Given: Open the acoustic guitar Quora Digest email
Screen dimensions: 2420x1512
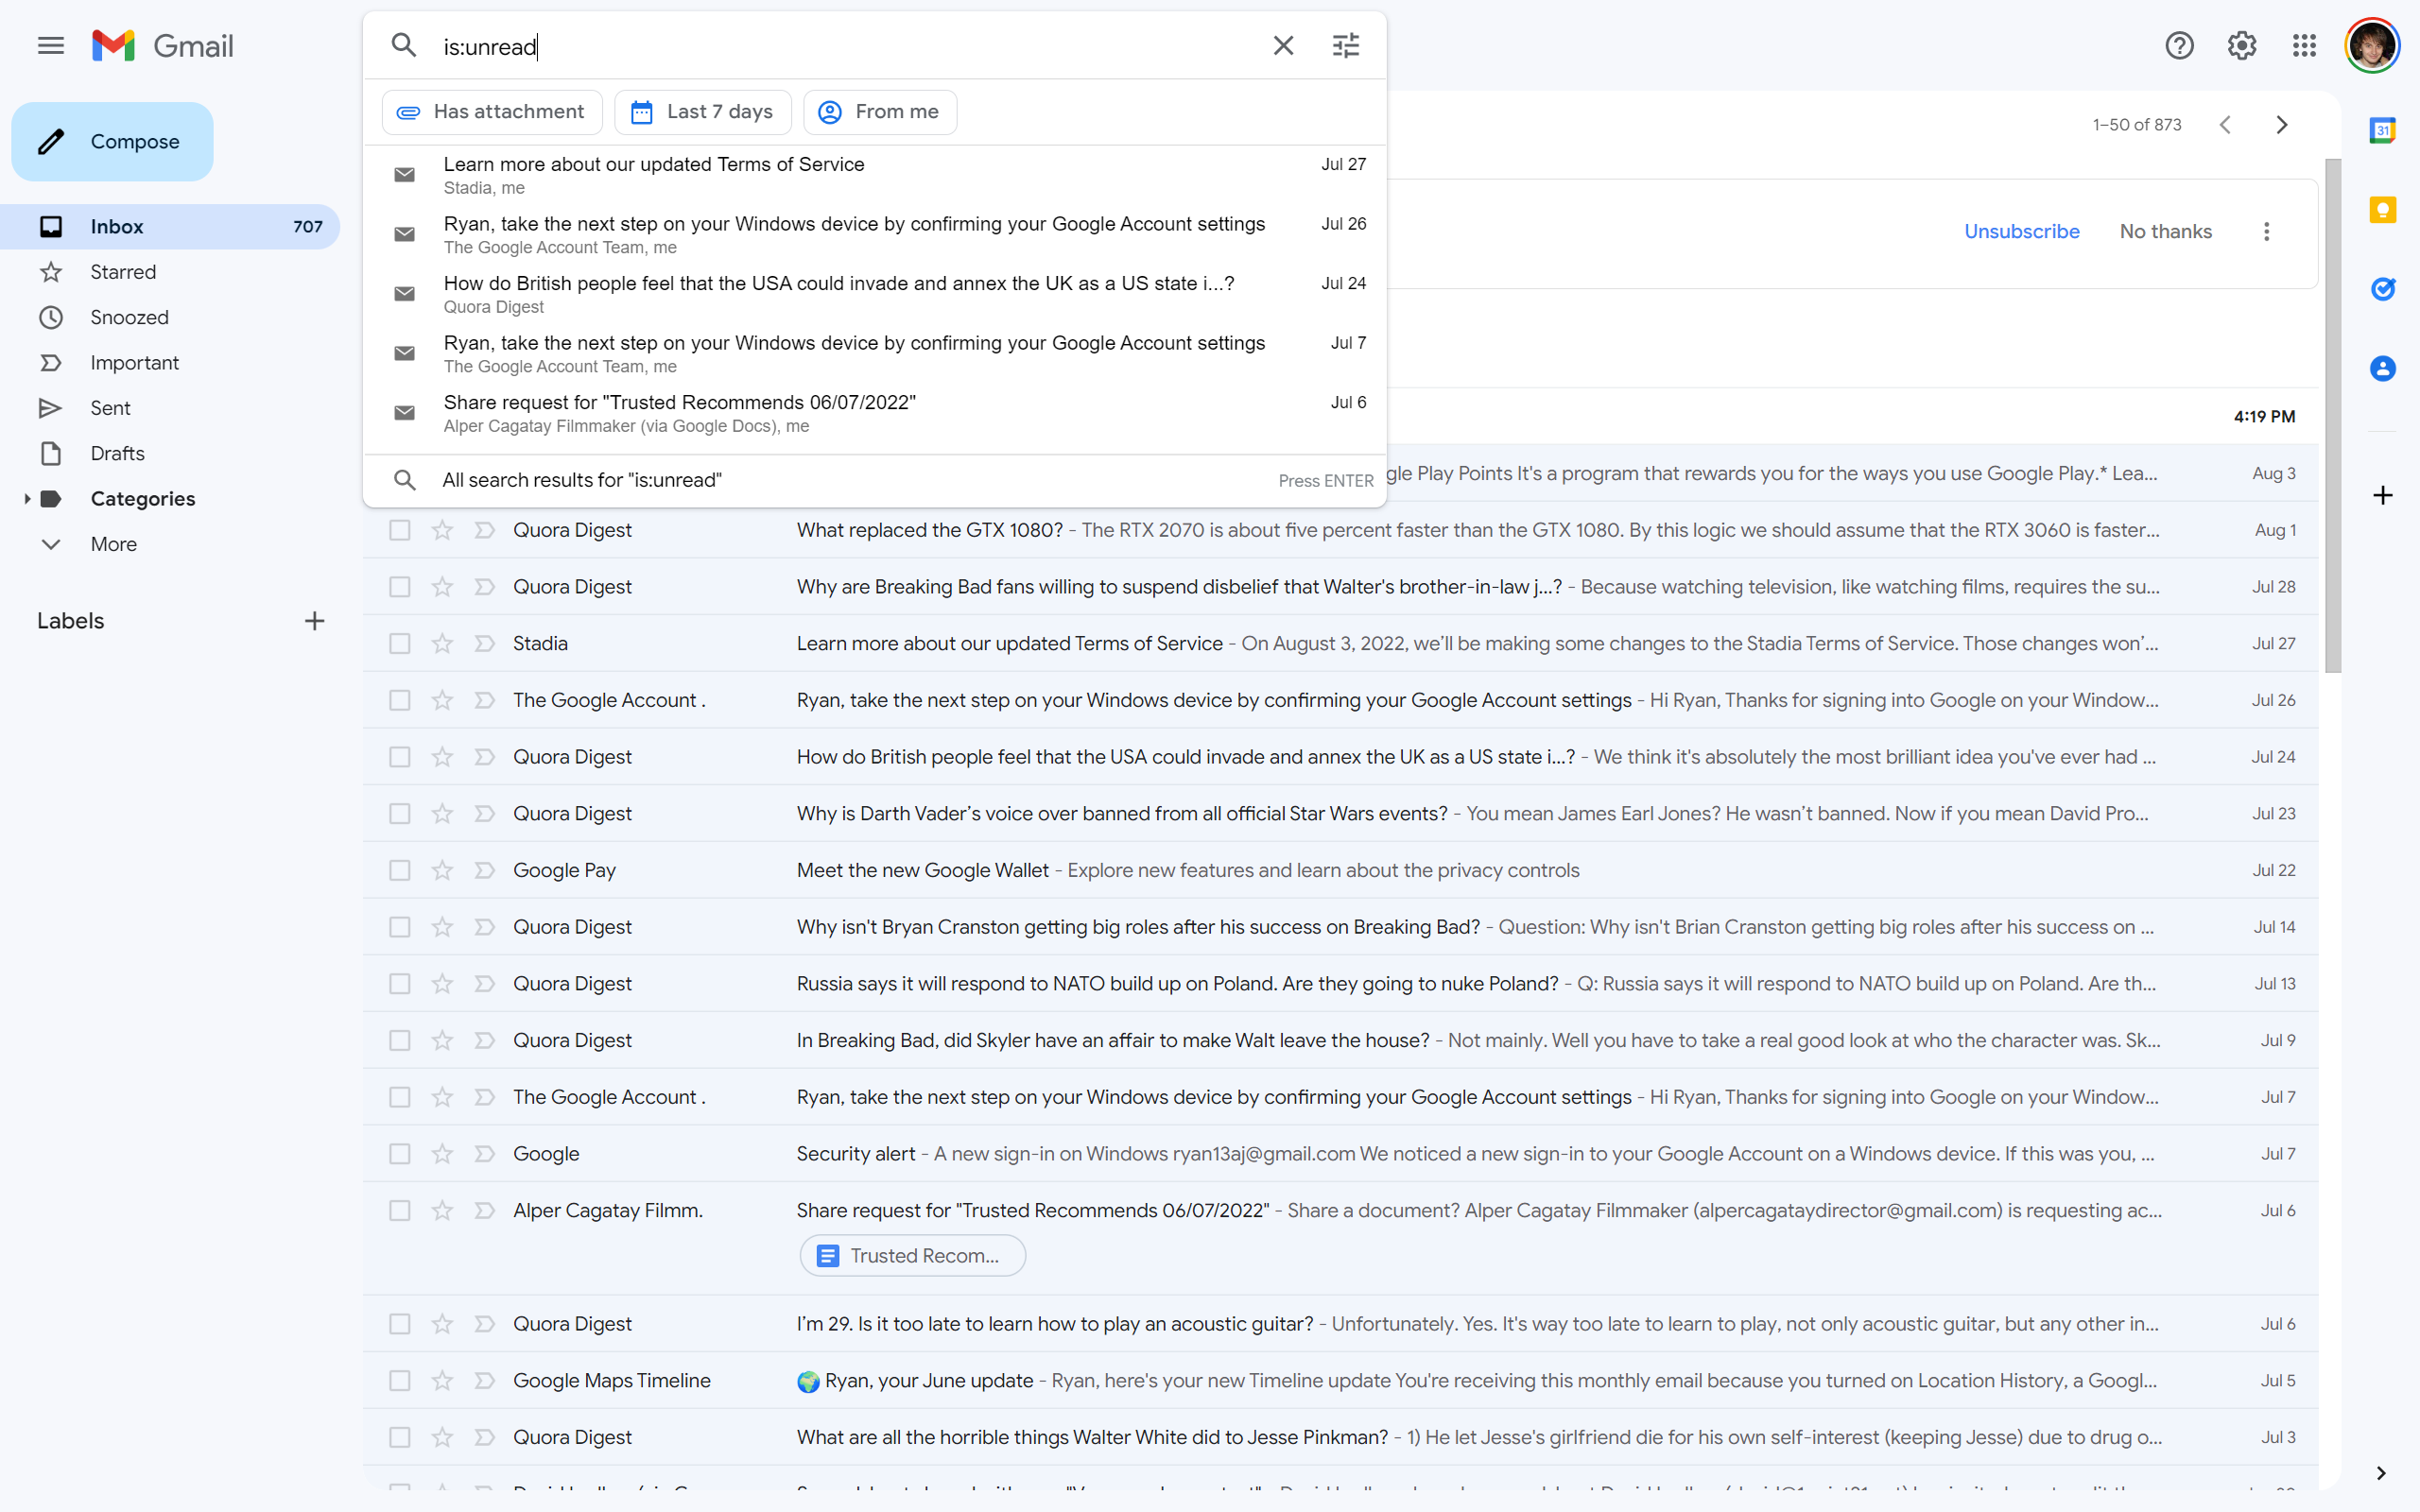Looking at the screenshot, I should (x=1340, y=1324).
